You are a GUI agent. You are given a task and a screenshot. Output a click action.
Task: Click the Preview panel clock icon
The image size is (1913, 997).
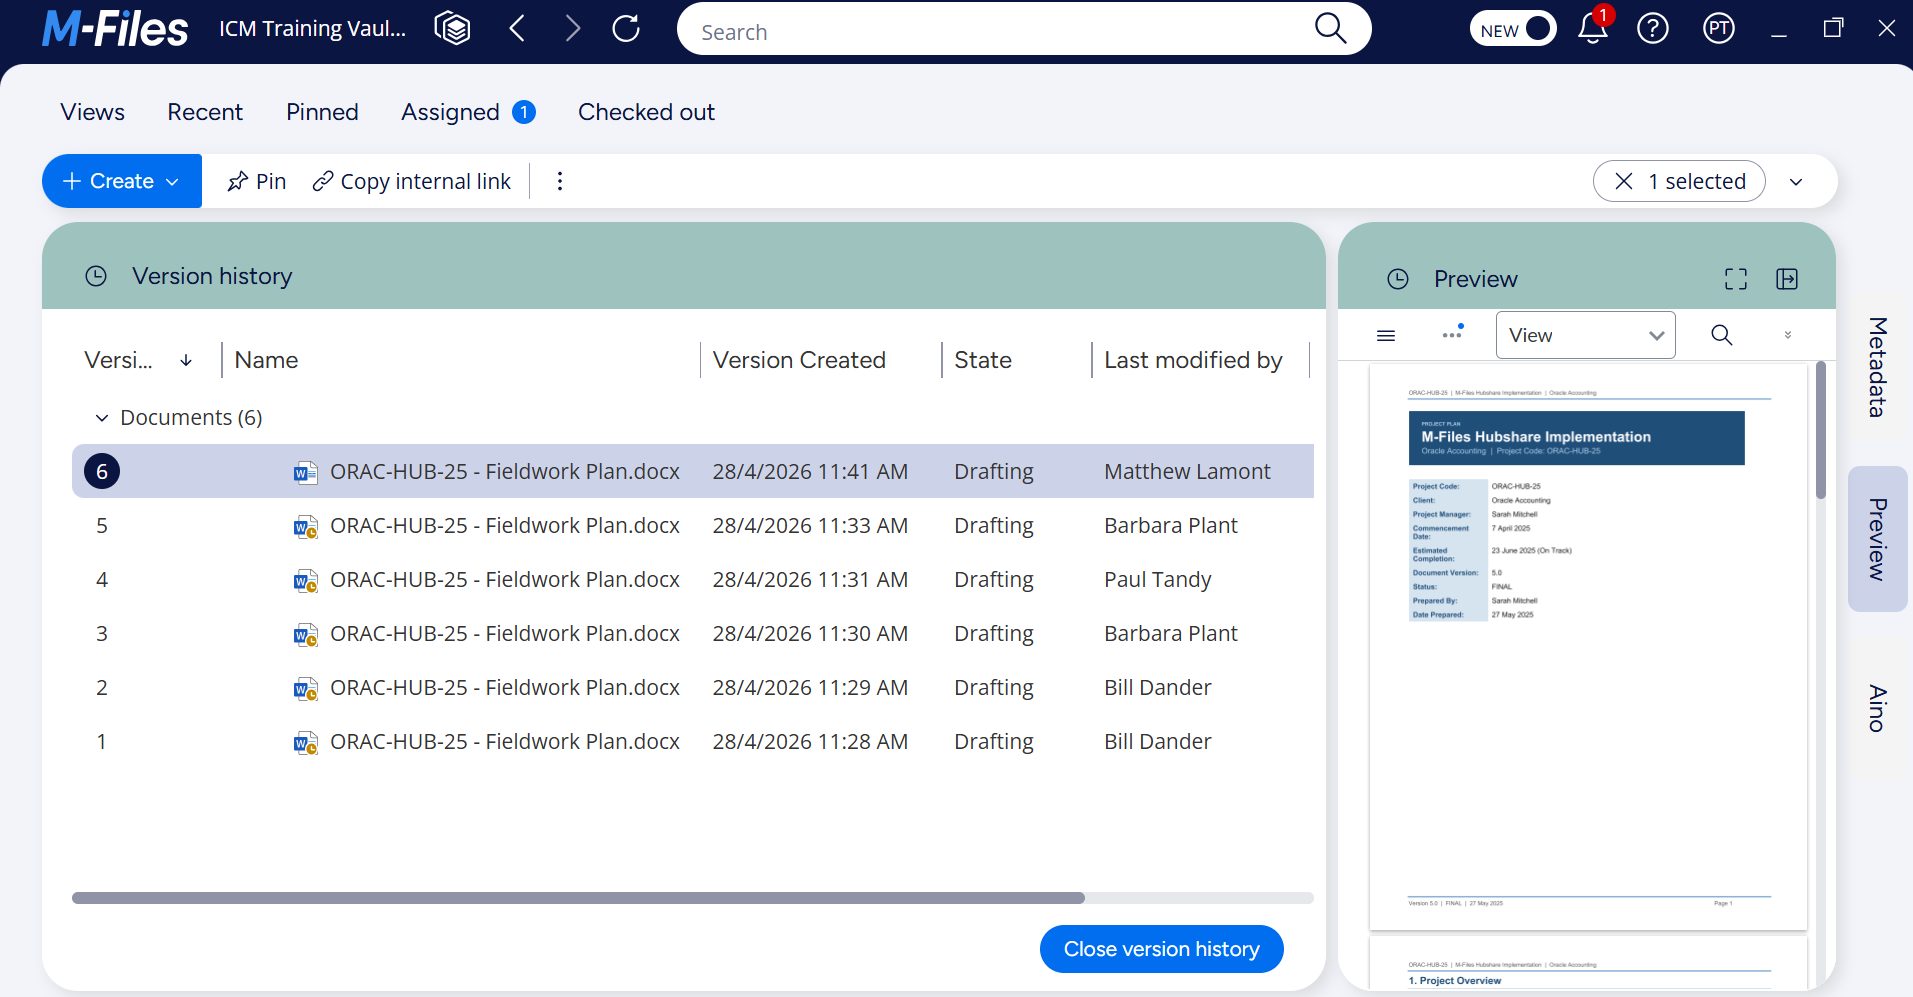point(1398,279)
